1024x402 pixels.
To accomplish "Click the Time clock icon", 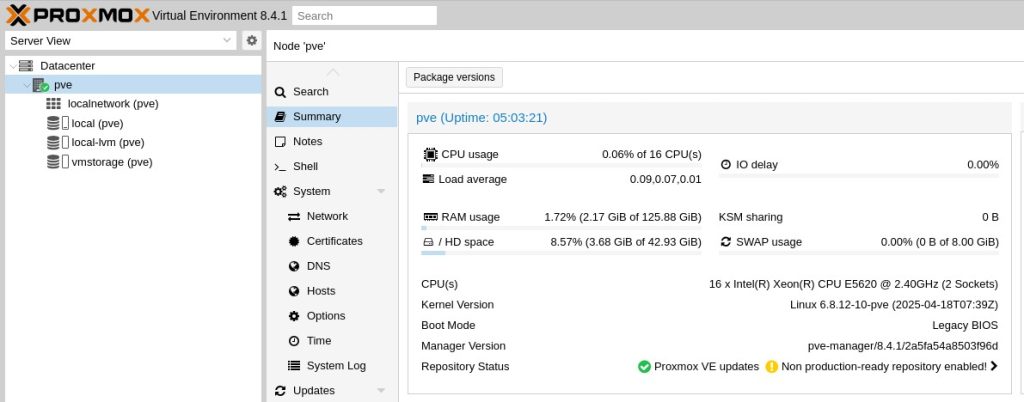I will coord(294,341).
